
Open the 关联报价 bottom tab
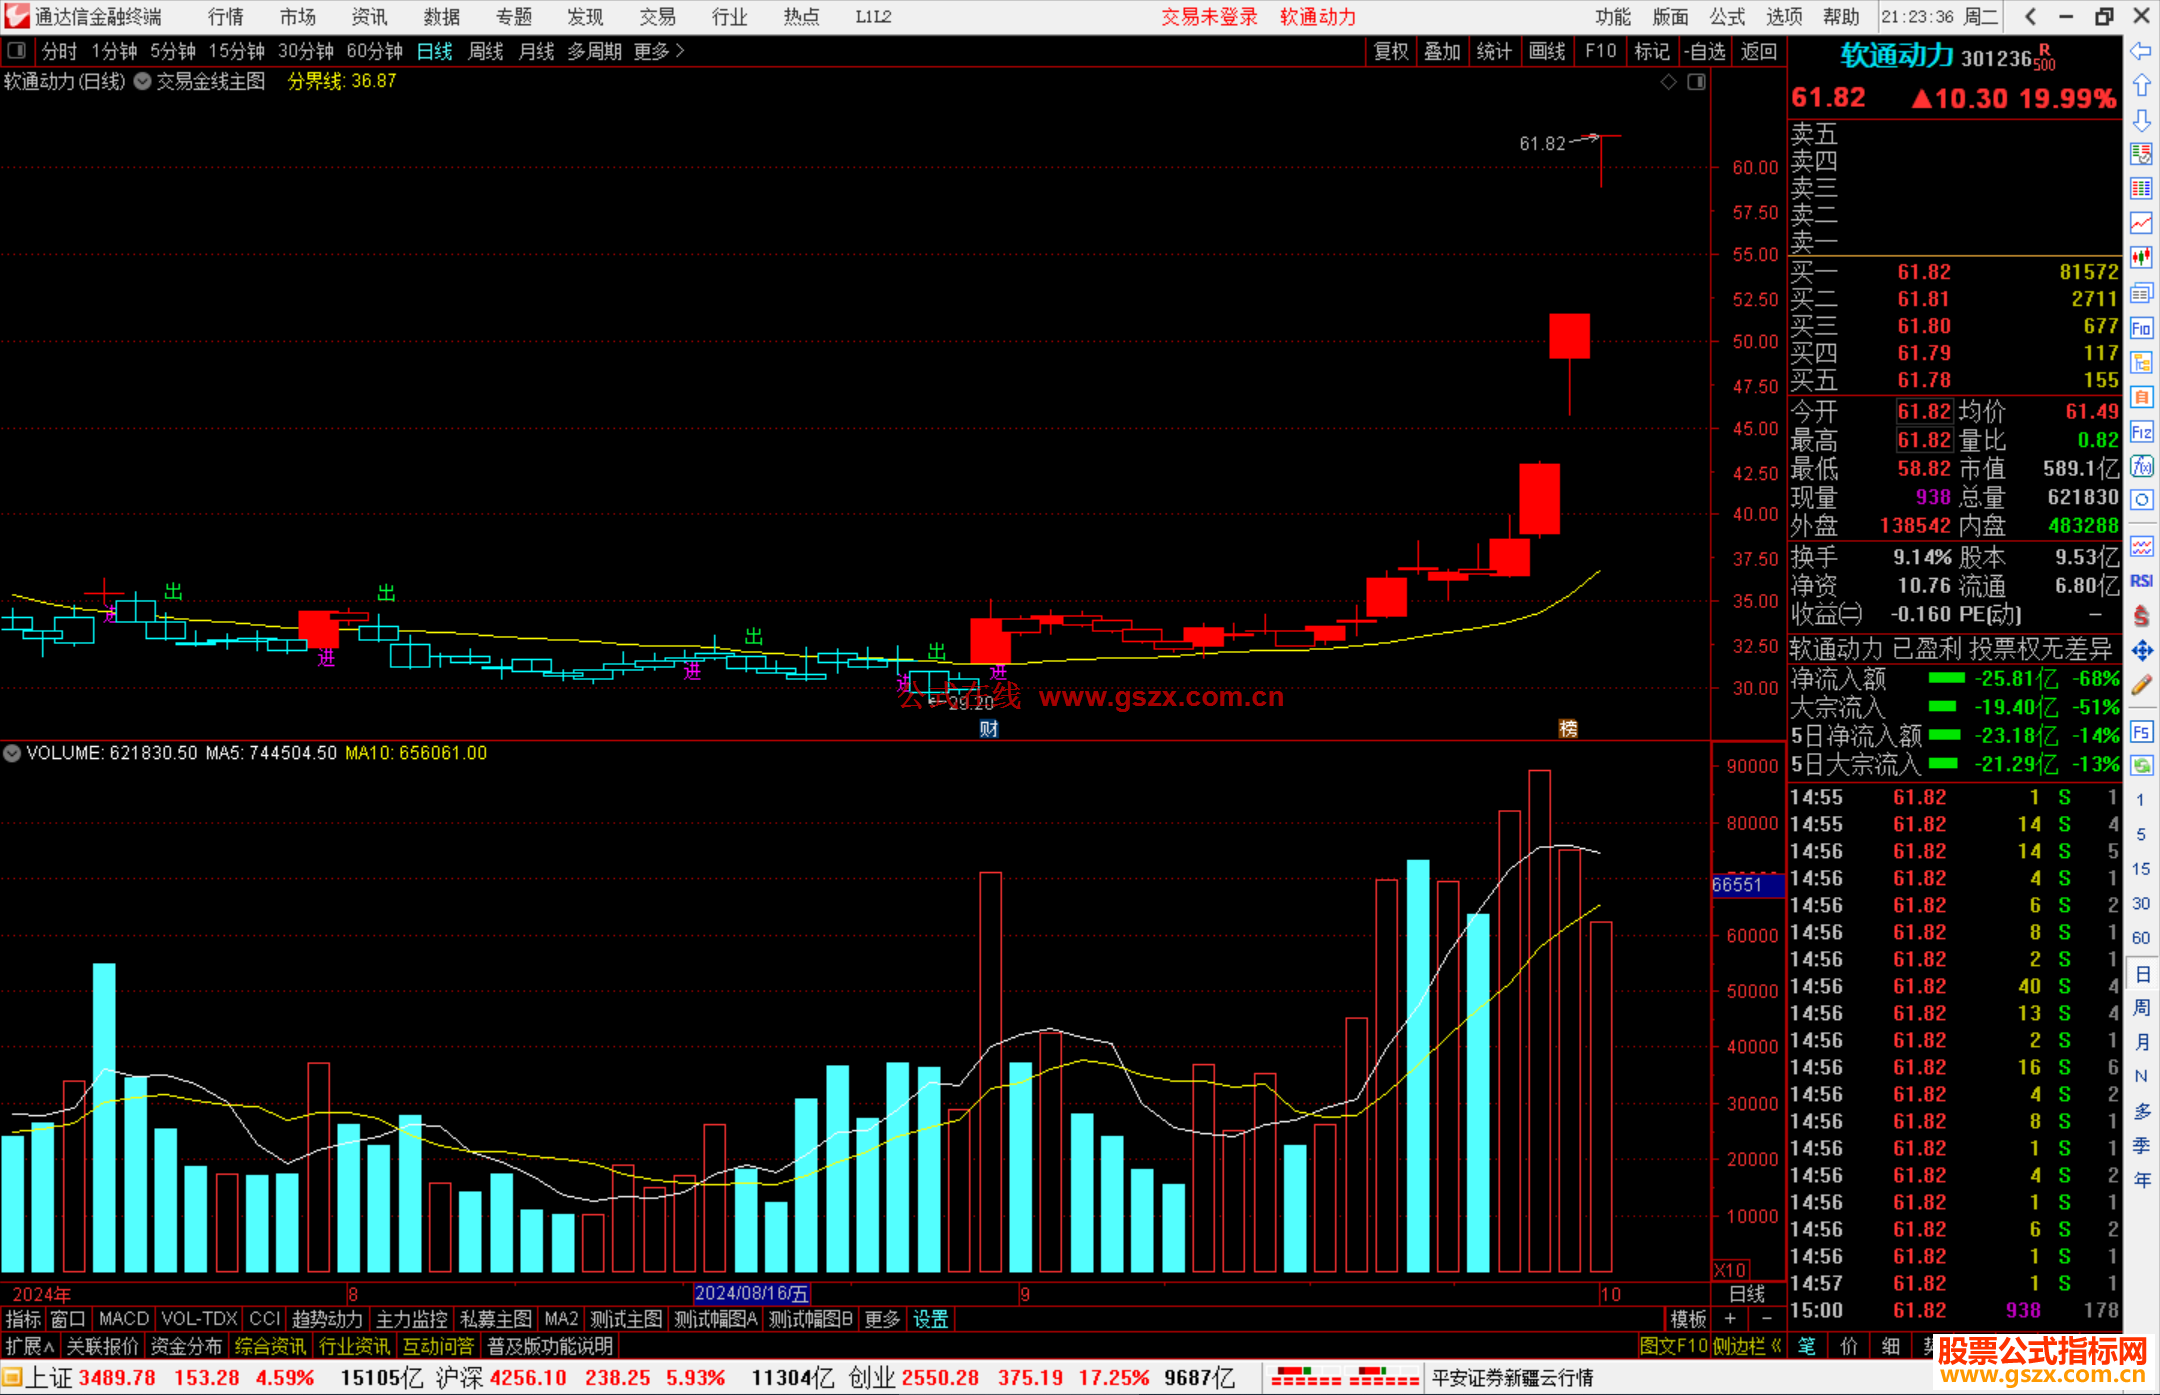pyautogui.click(x=102, y=1346)
